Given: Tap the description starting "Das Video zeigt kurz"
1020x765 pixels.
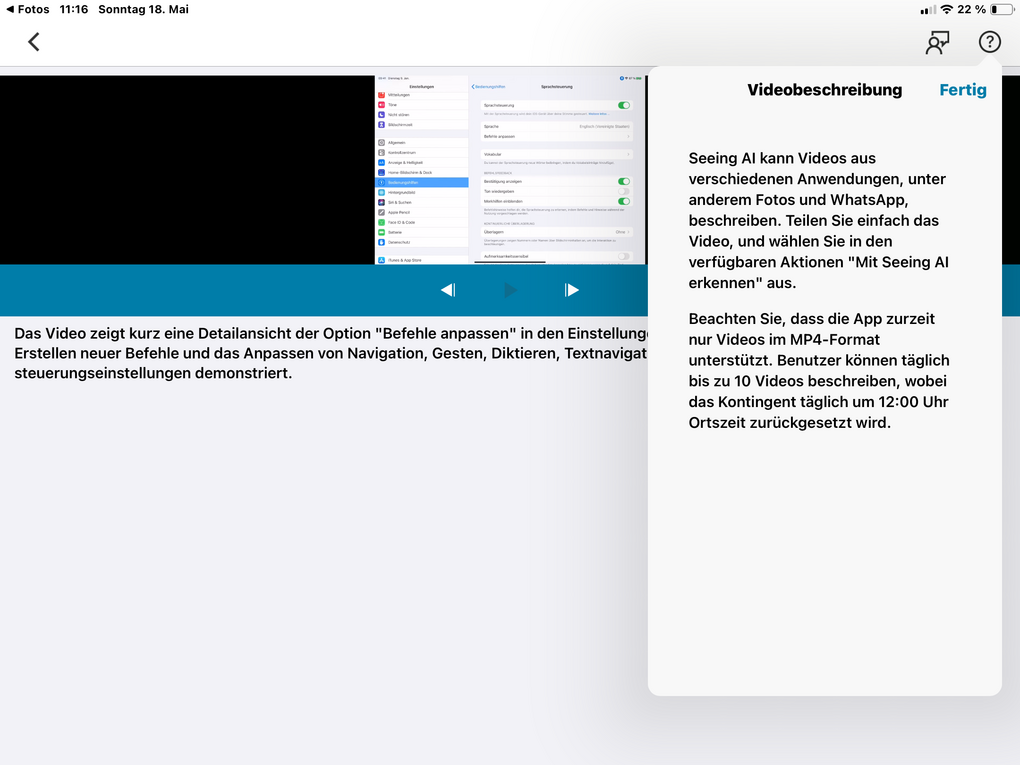Looking at the screenshot, I should point(331,353).
